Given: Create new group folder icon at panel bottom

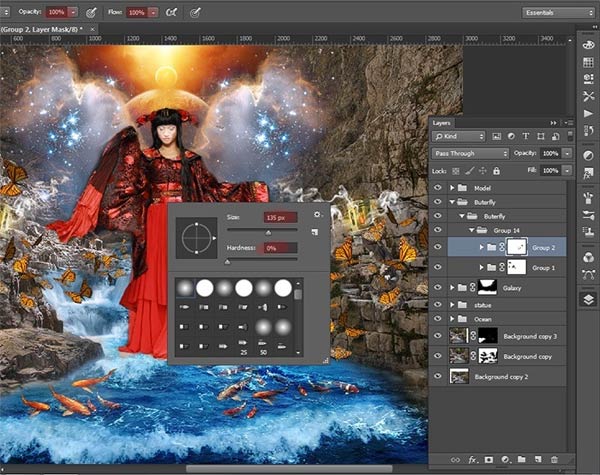Looking at the screenshot, I should pyautogui.click(x=521, y=459).
